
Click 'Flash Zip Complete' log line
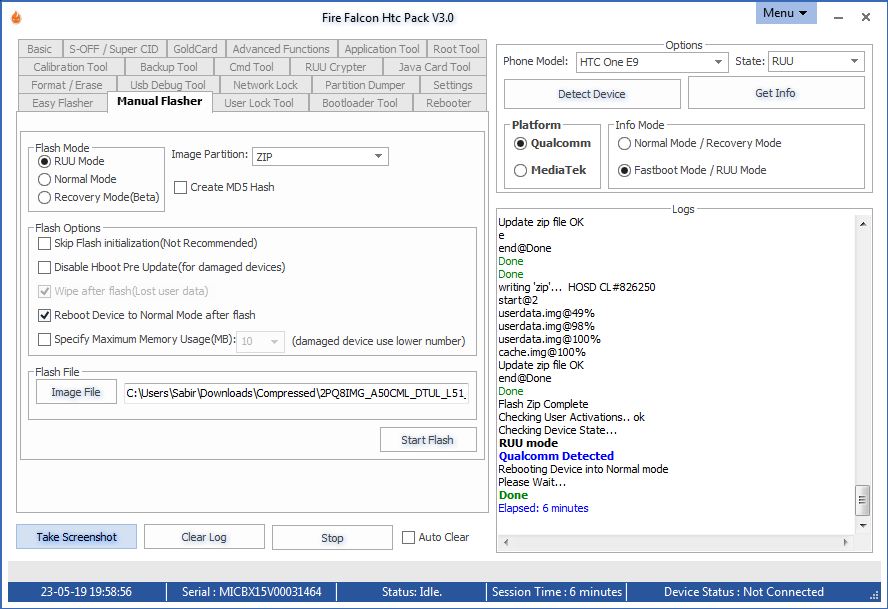(x=543, y=404)
